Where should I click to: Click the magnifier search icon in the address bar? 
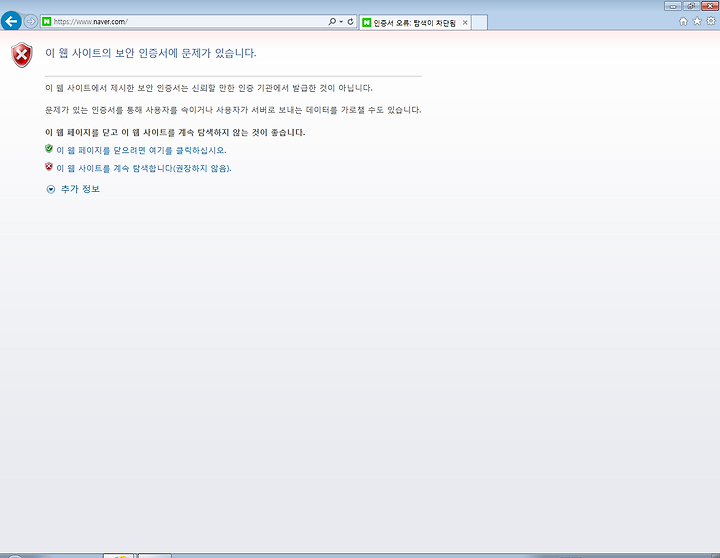[332, 22]
